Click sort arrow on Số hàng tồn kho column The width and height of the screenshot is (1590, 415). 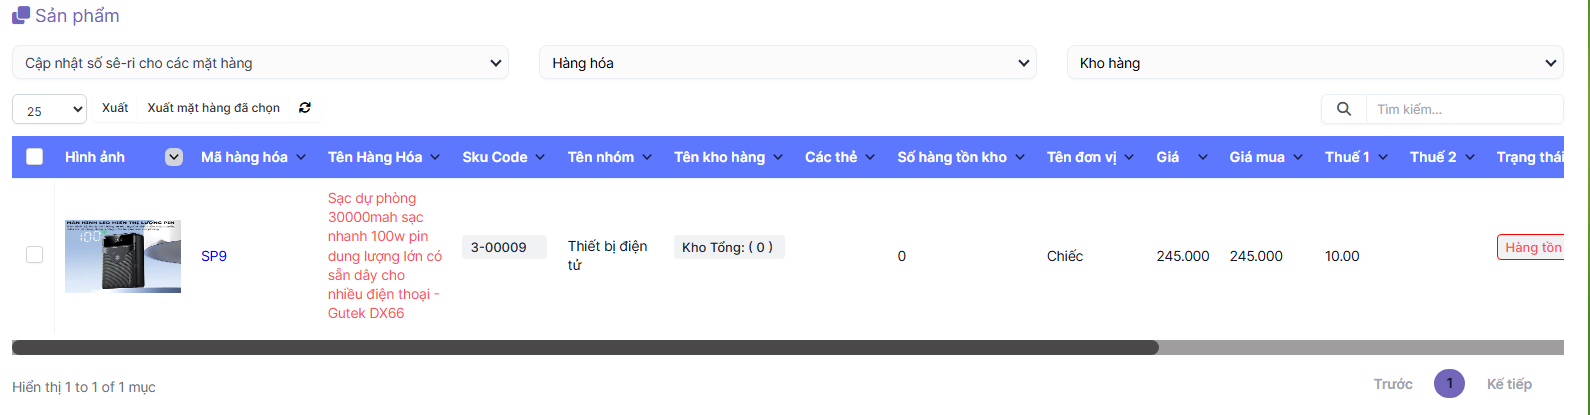1020,157
